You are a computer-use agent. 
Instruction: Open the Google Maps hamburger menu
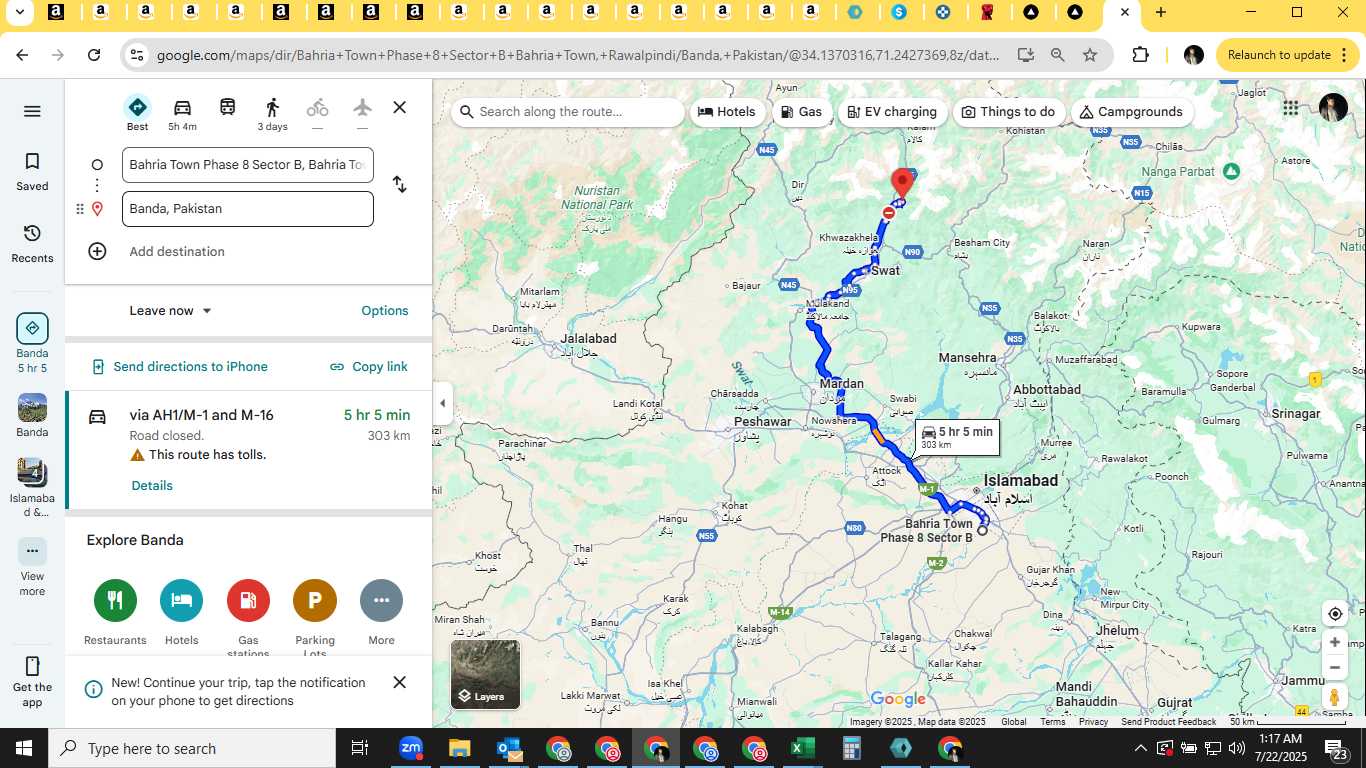32,111
